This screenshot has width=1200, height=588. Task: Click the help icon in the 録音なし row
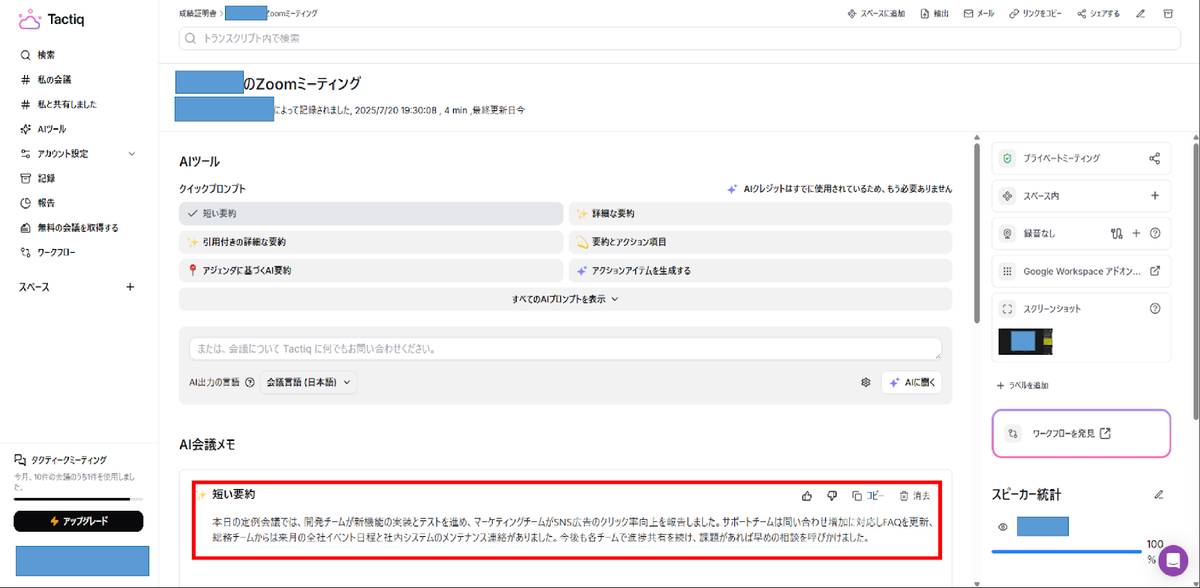1155,233
